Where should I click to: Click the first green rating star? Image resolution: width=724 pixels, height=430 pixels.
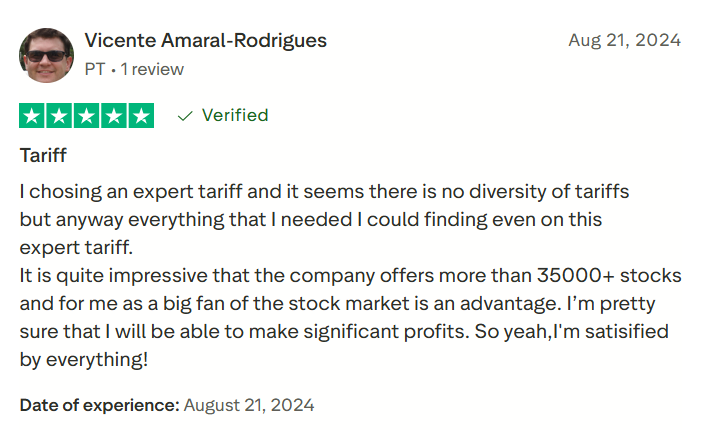coord(33,116)
